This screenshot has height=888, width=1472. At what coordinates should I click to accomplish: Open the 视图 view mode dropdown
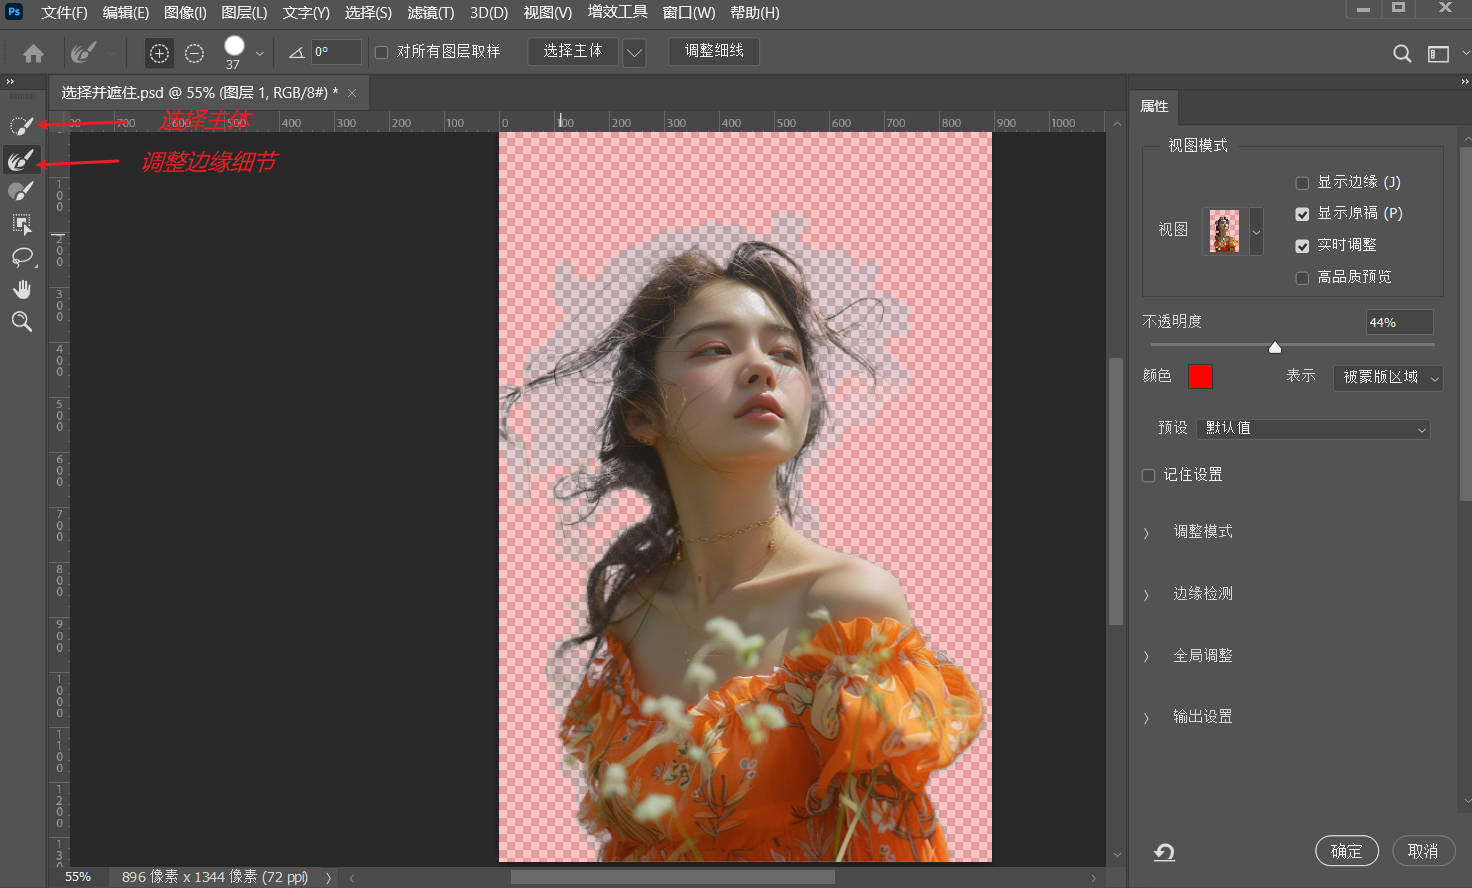1256,232
